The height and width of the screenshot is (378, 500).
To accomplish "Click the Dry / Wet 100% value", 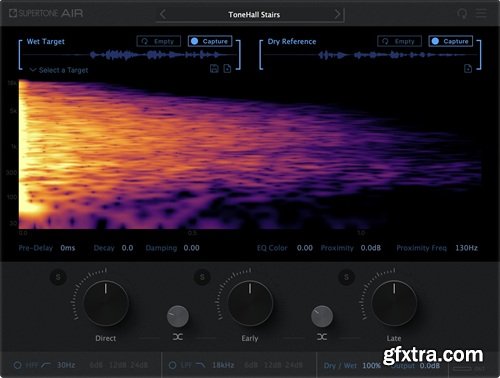I will coord(371,366).
